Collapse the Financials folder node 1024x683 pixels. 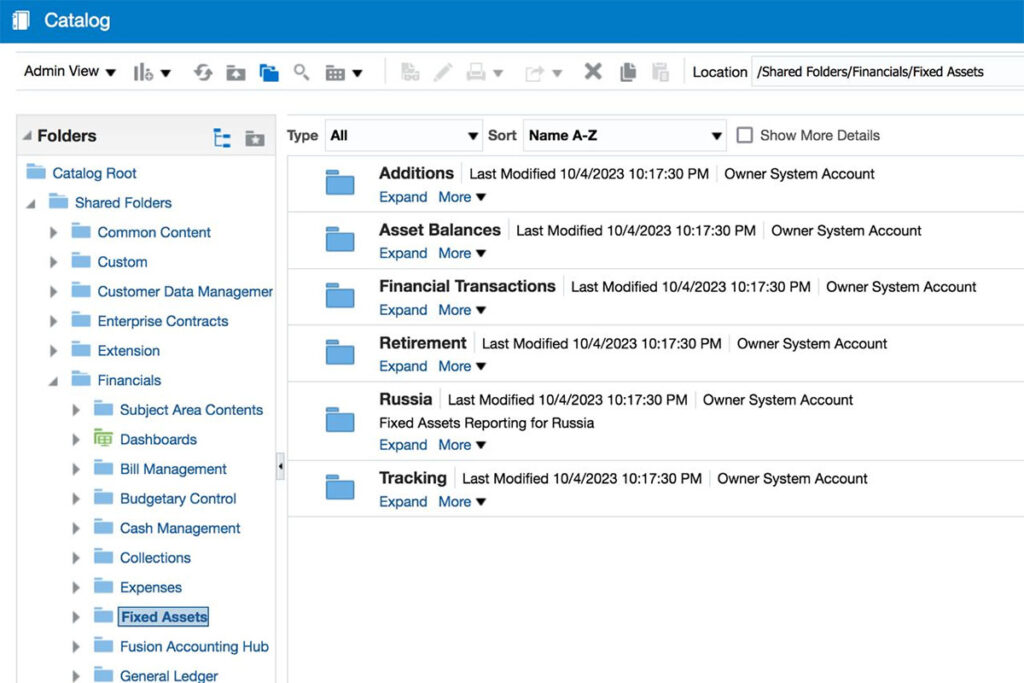click(x=54, y=381)
